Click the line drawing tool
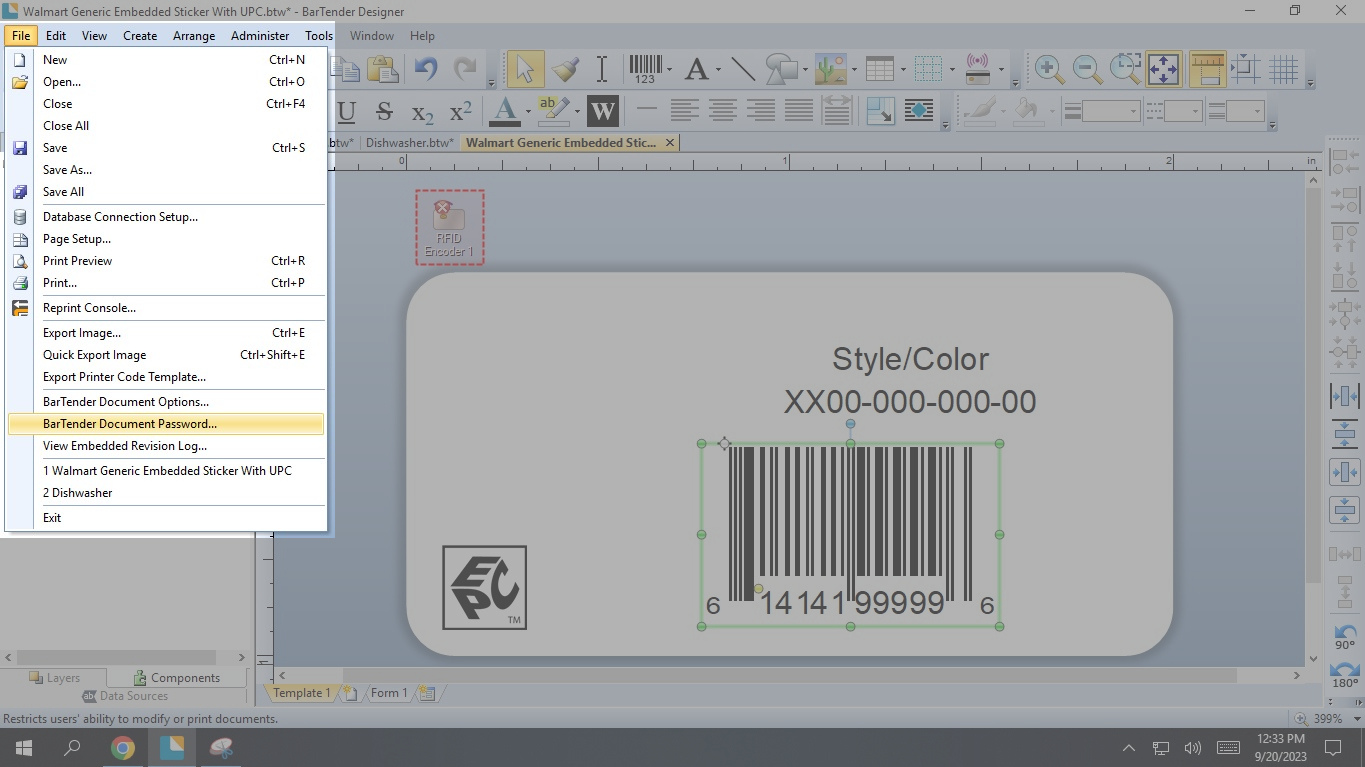 [x=743, y=69]
